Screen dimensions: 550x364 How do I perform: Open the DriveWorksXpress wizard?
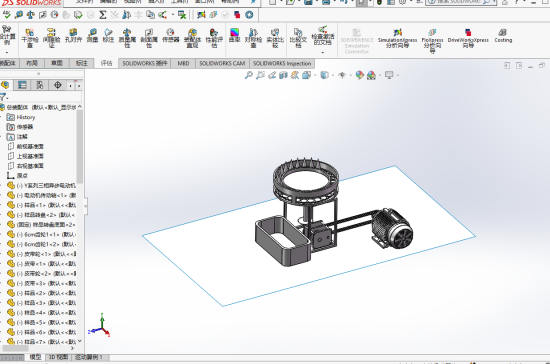coord(468,38)
